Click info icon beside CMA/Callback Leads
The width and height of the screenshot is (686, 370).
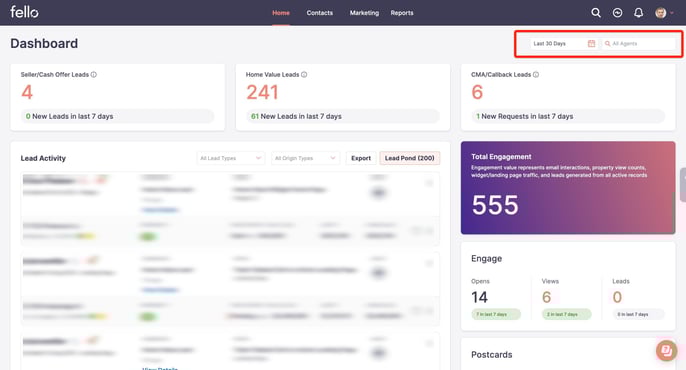[x=536, y=74]
